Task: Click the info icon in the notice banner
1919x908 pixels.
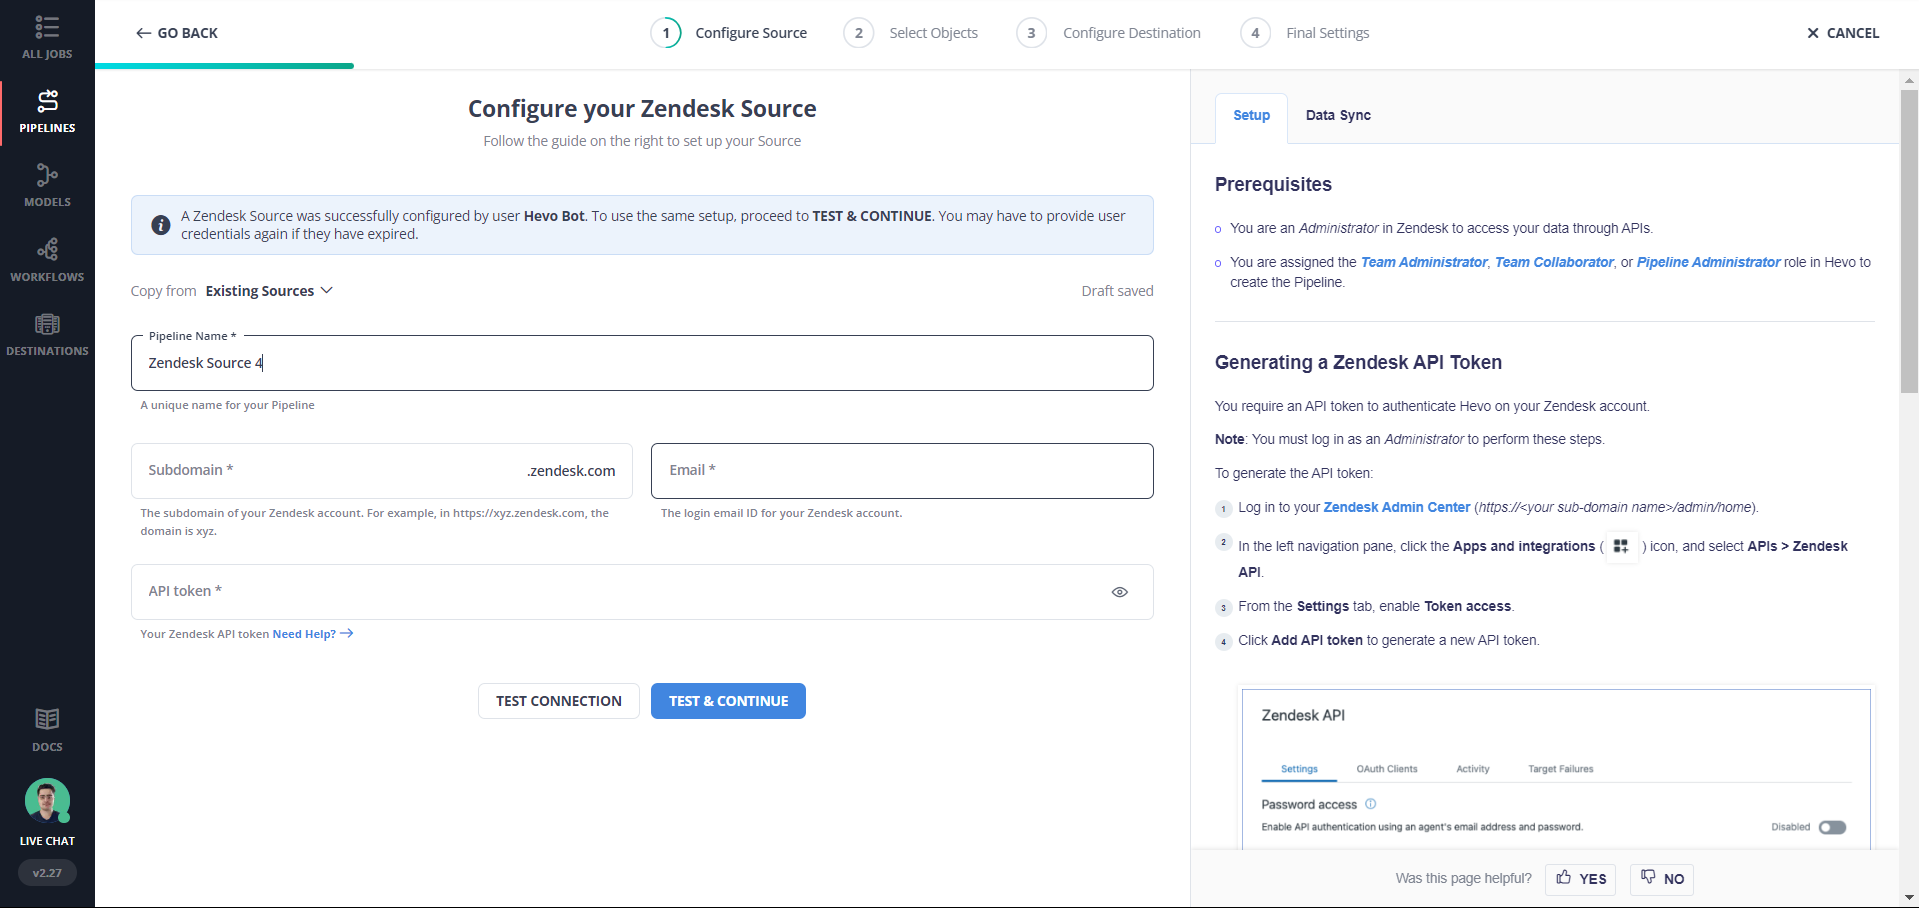Action: click(x=160, y=225)
